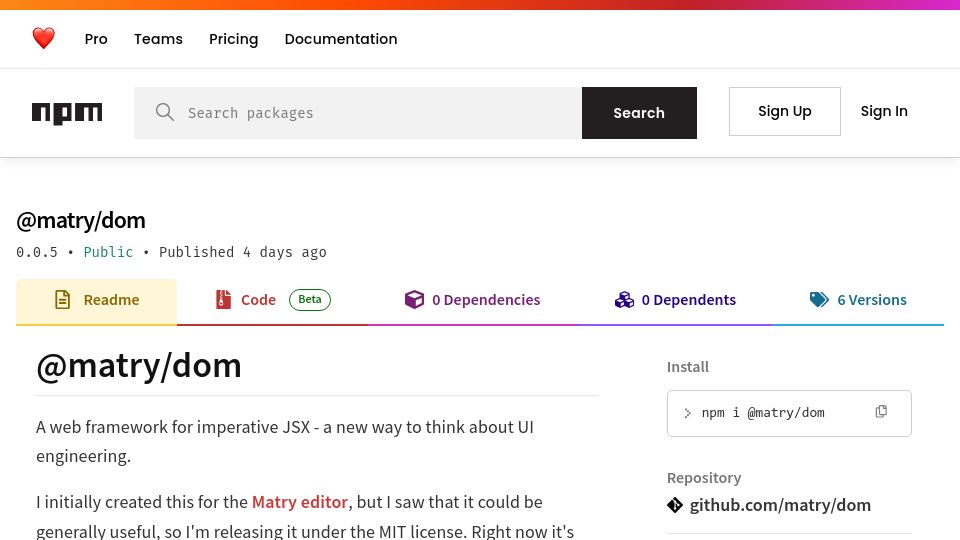Image resolution: width=960 pixels, height=540 pixels.
Task: View the 6 Versions tab
Action: click(858, 300)
